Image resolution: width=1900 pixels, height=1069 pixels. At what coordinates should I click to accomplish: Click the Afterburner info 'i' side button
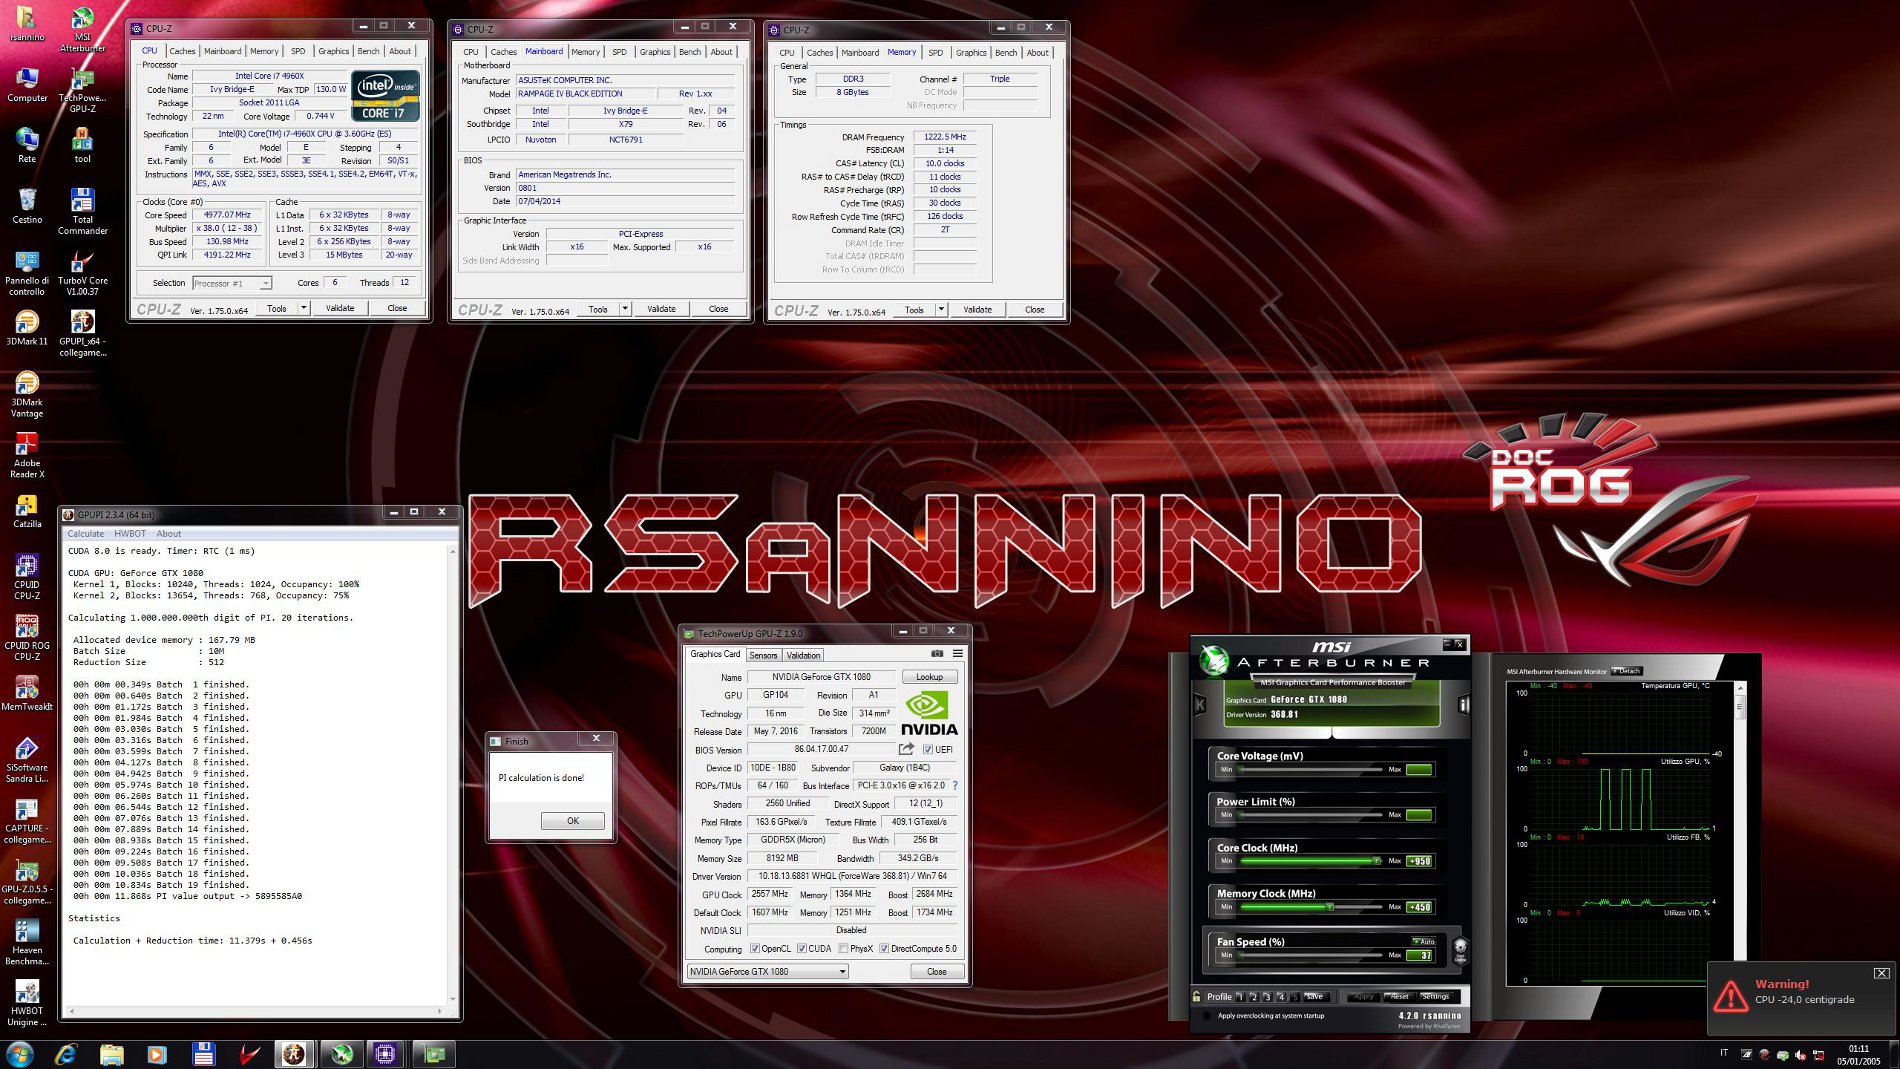click(1463, 705)
